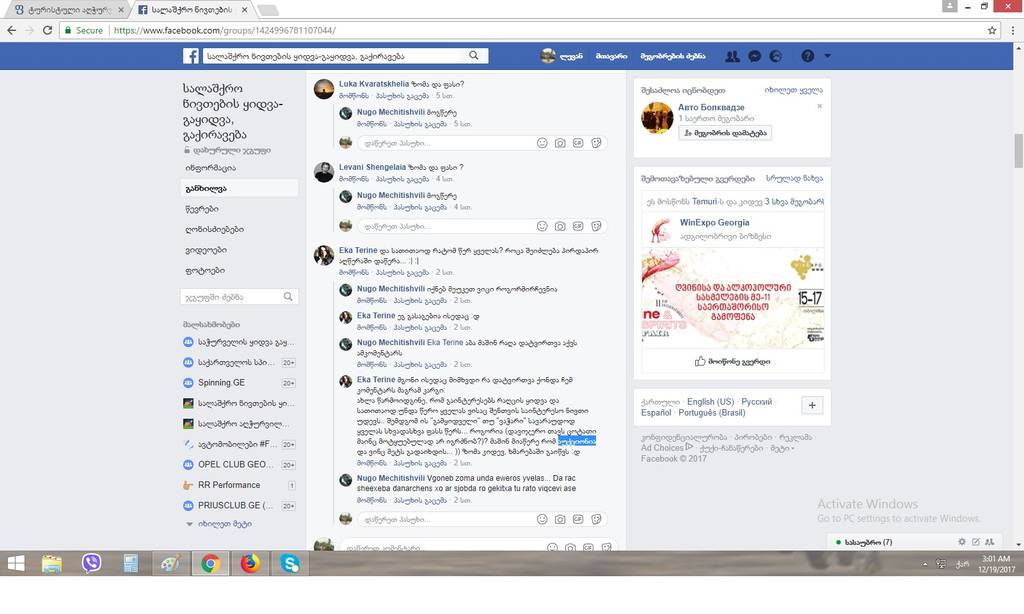Screen dimensions: 1024x614
Task: Expand the account dropdown arrow in top bar
Action: click(827, 56)
